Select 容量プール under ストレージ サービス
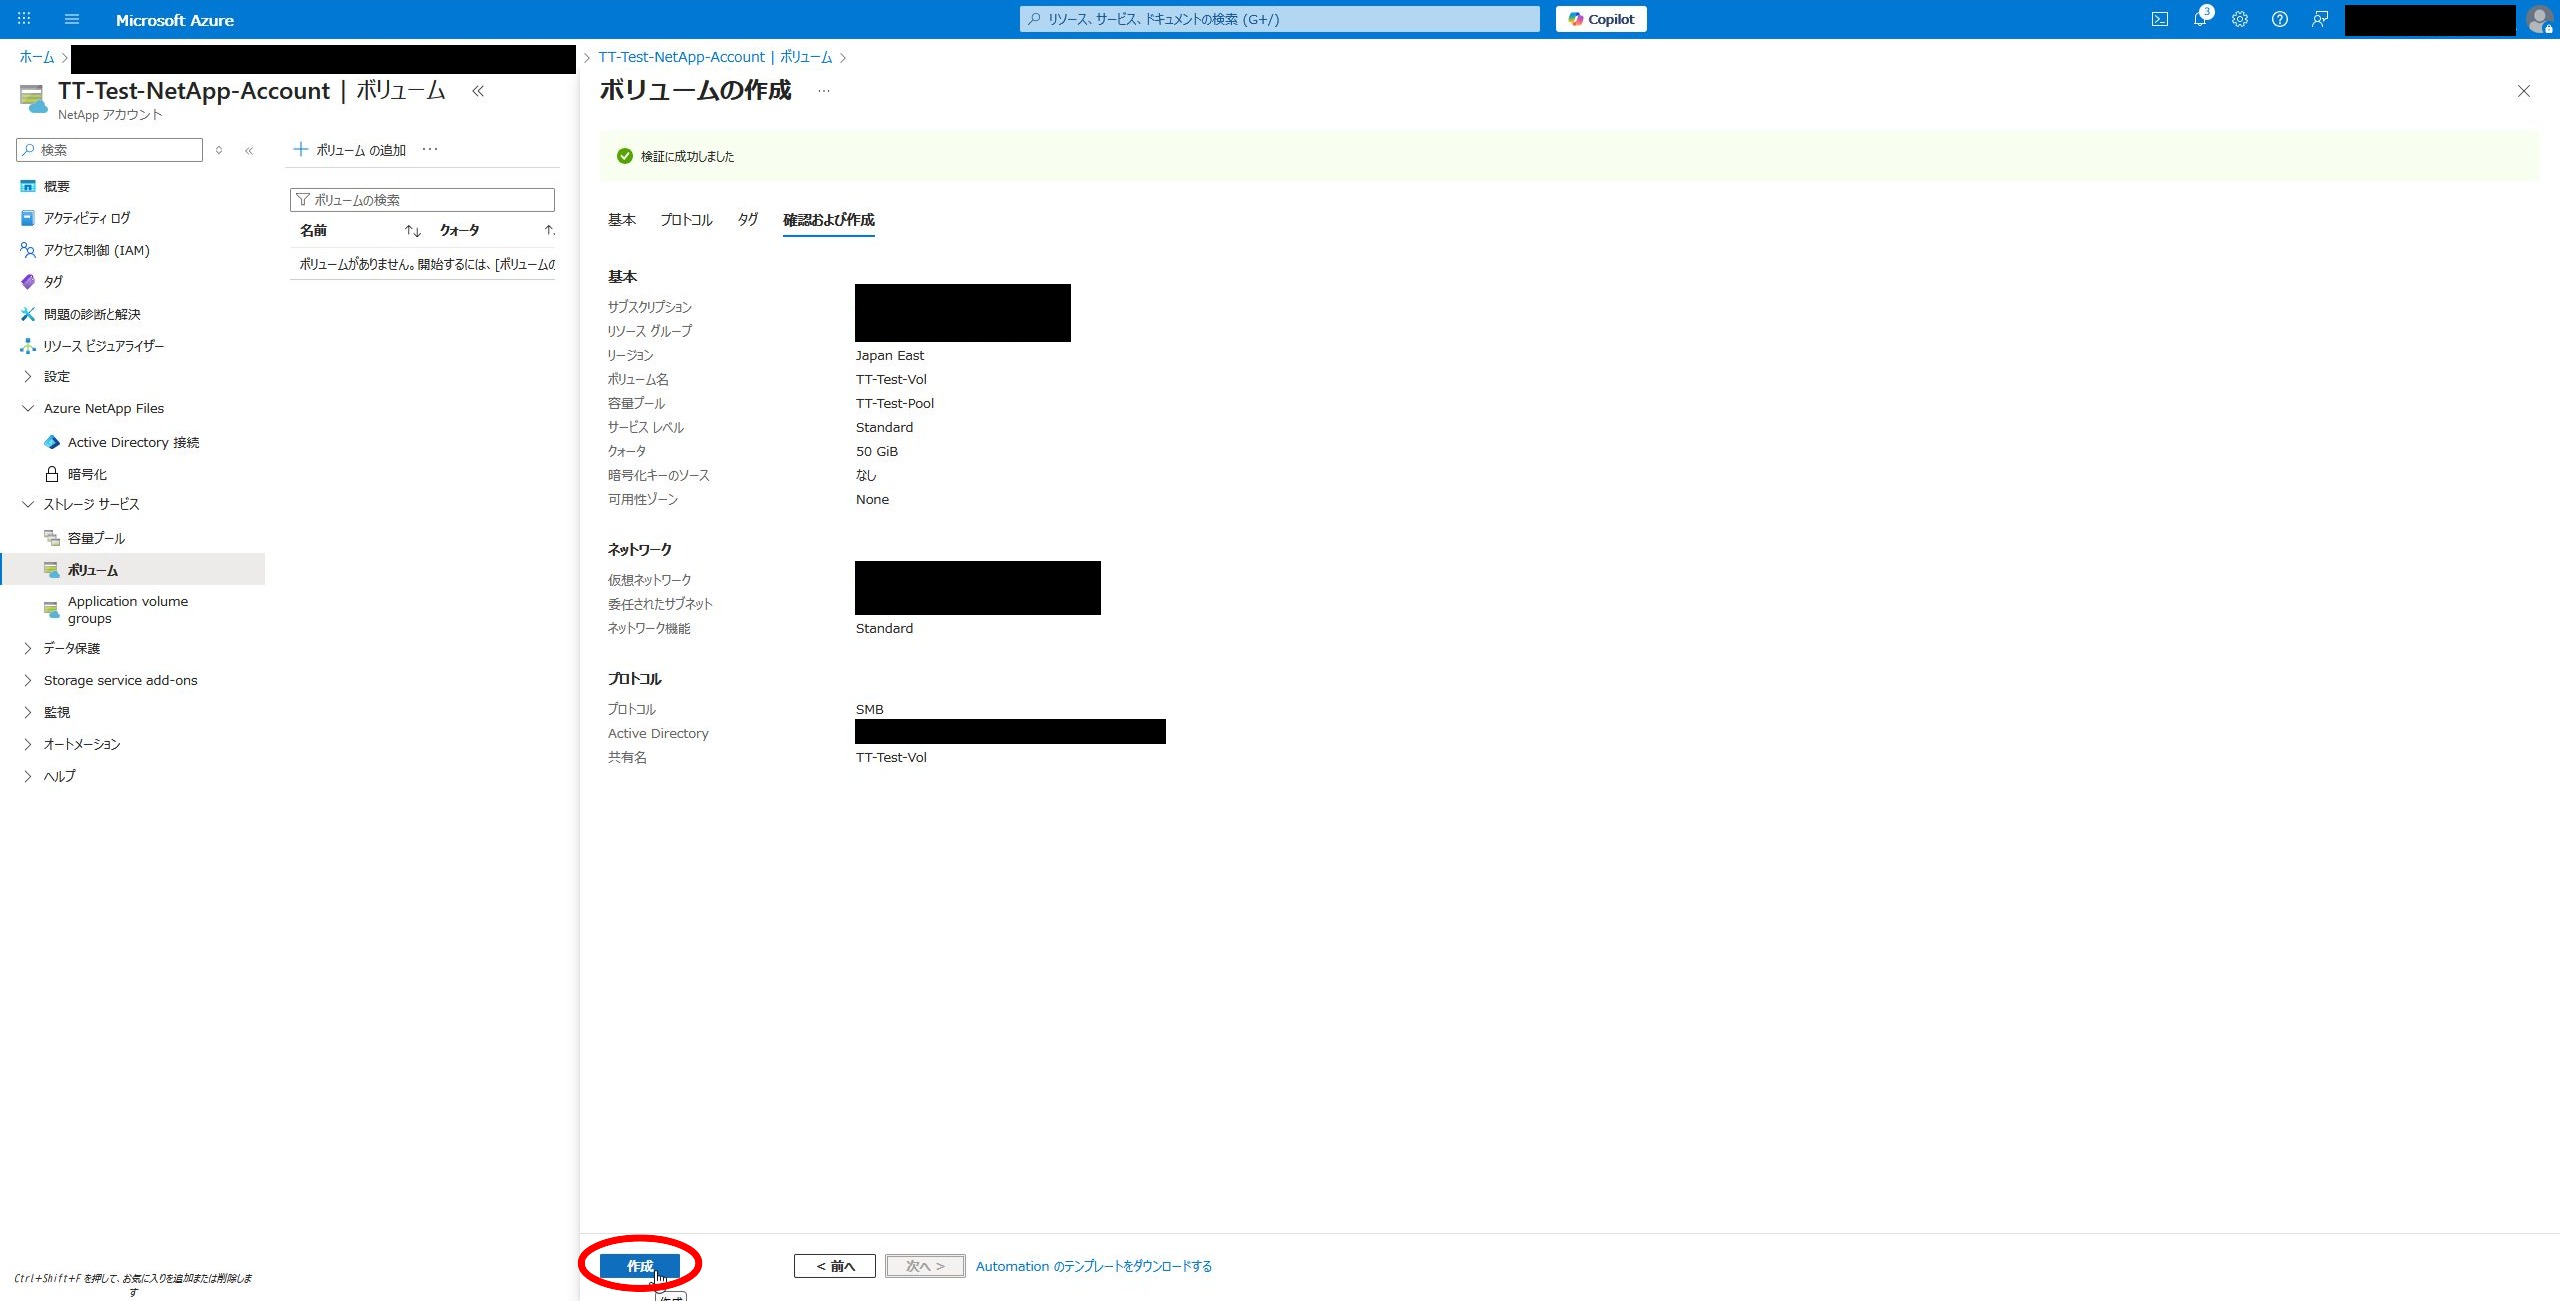Screen dimensions: 2560x1301 click(96, 537)
